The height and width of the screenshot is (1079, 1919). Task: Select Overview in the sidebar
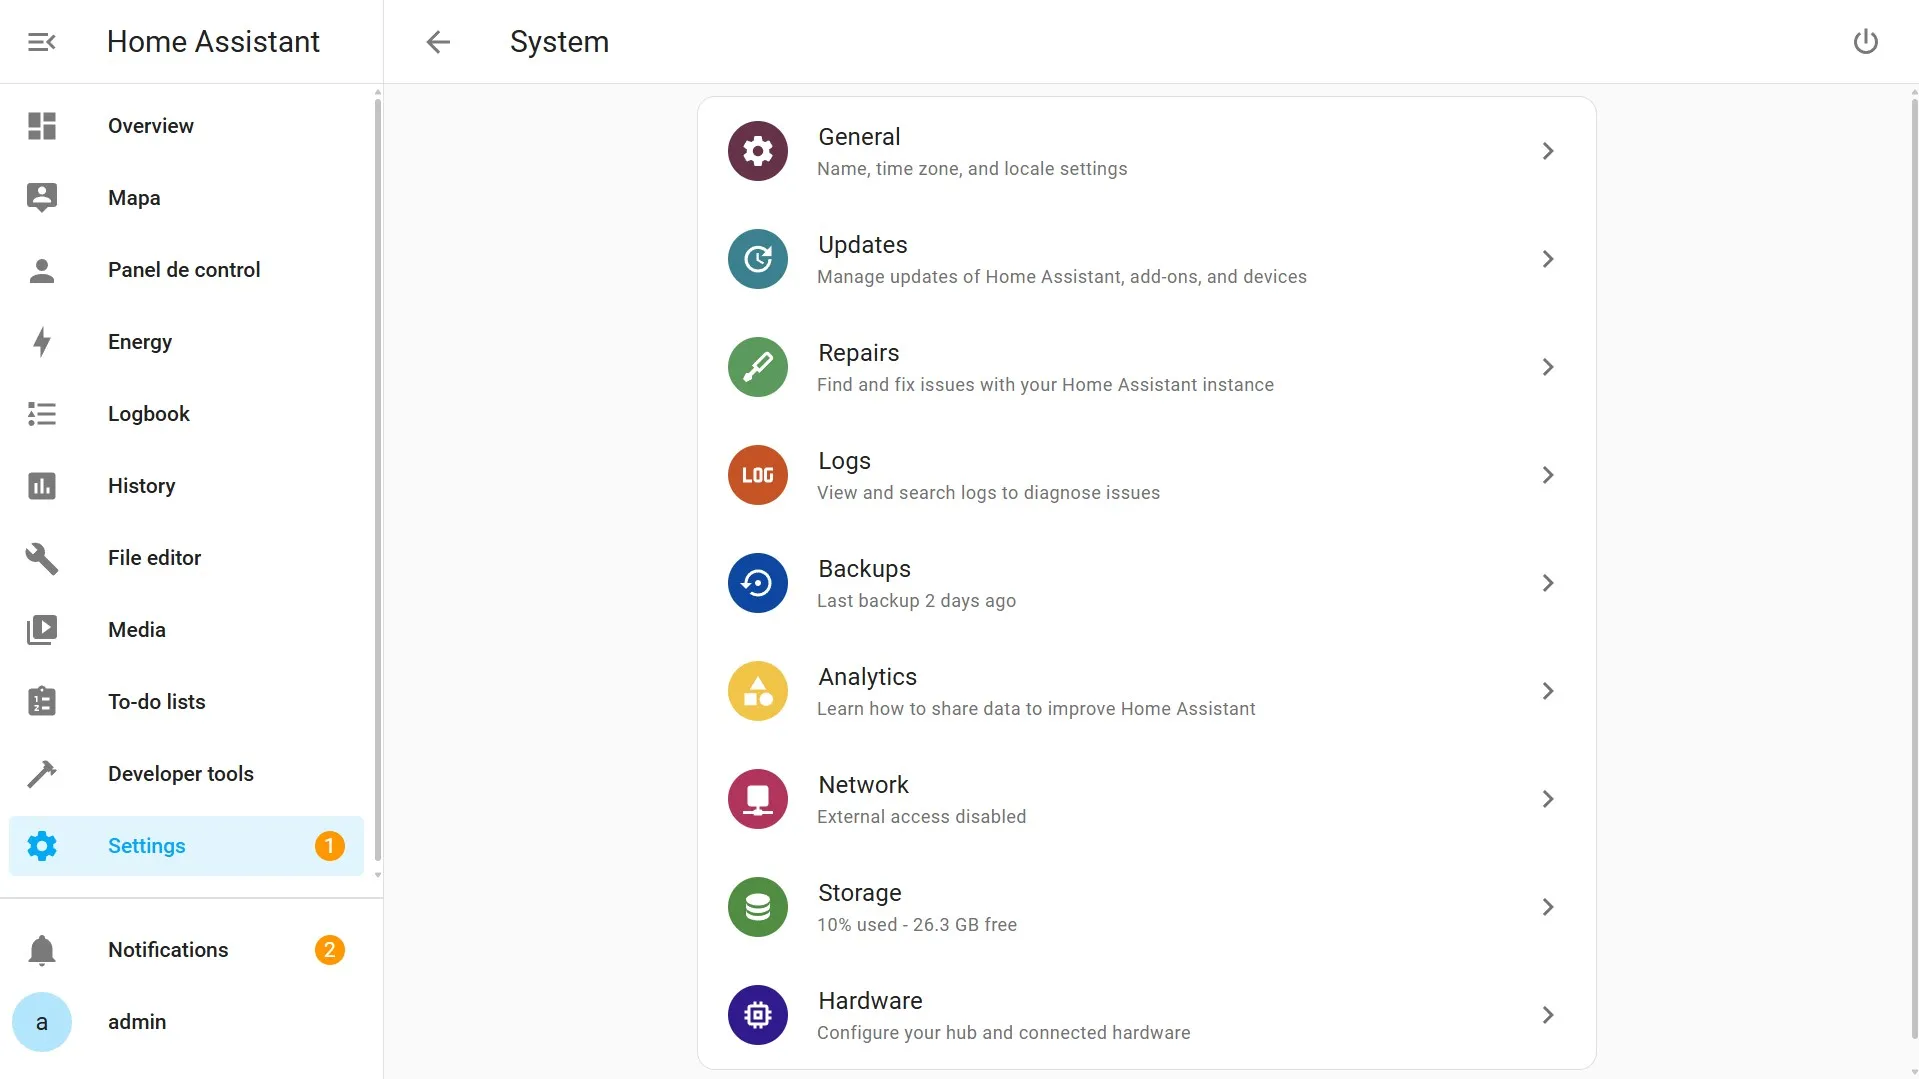(186, 126)
